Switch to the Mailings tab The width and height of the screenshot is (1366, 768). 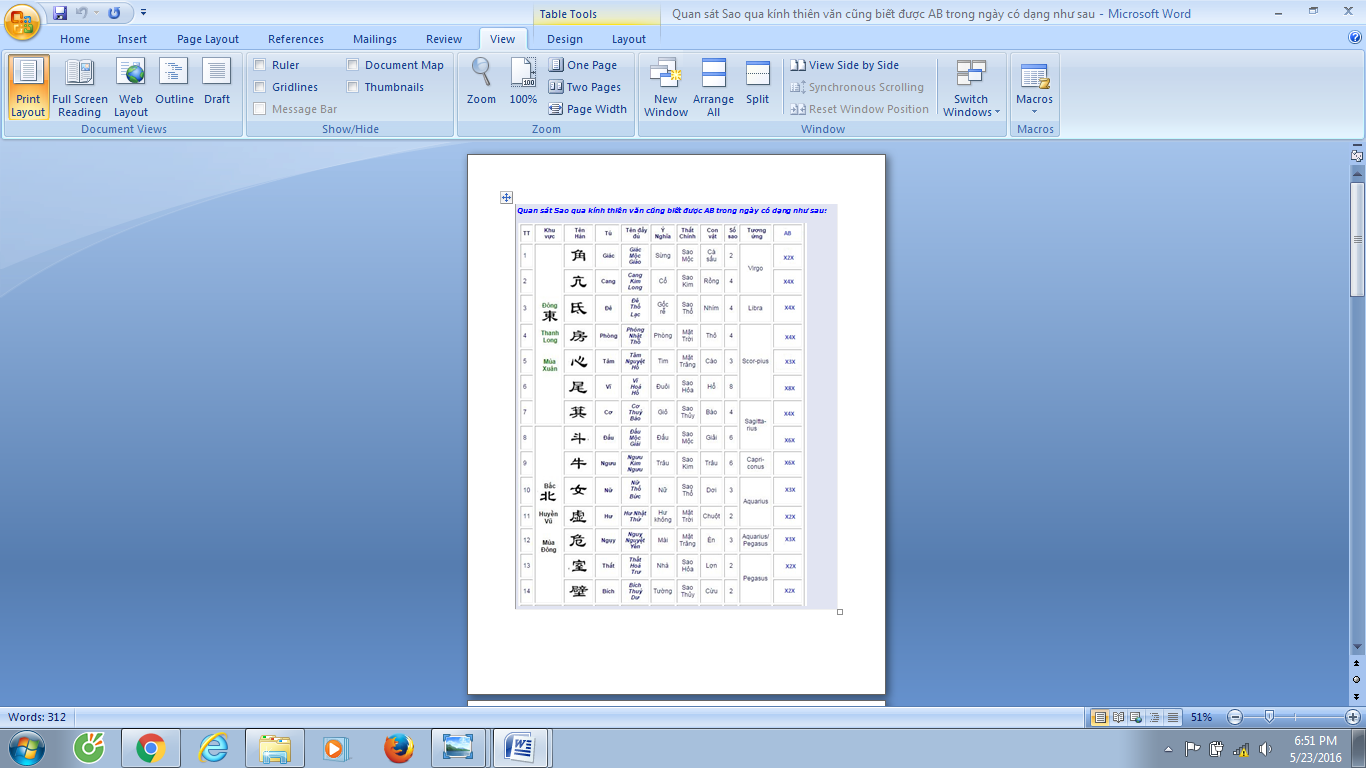(375, 39)
